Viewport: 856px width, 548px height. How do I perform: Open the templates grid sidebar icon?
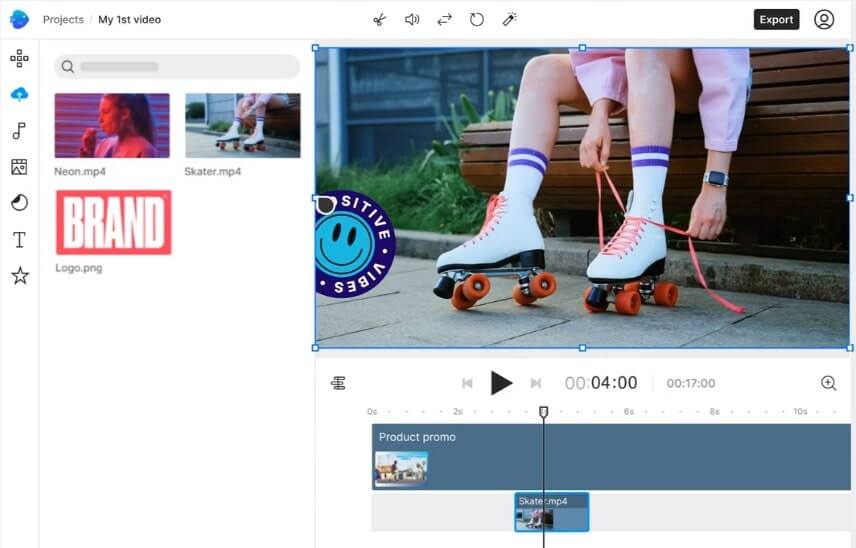point(20,58)
